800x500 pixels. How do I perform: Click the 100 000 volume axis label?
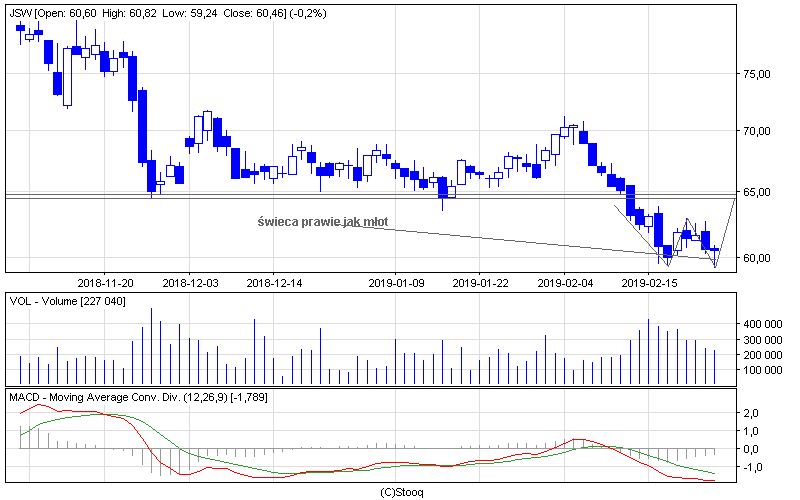coord(763,370)
